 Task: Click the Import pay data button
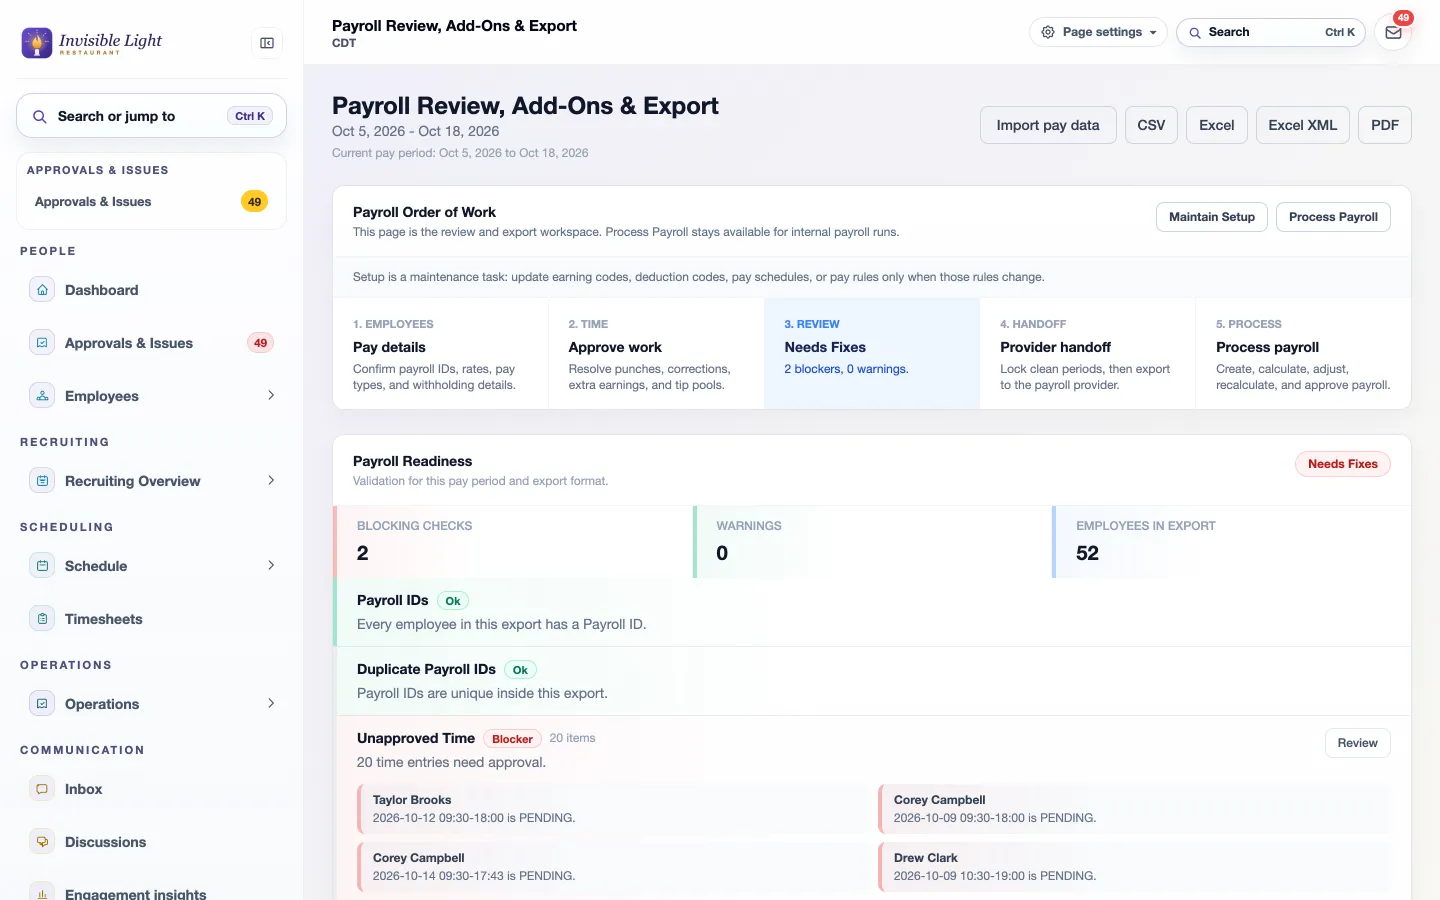[x=1048, y=125]
